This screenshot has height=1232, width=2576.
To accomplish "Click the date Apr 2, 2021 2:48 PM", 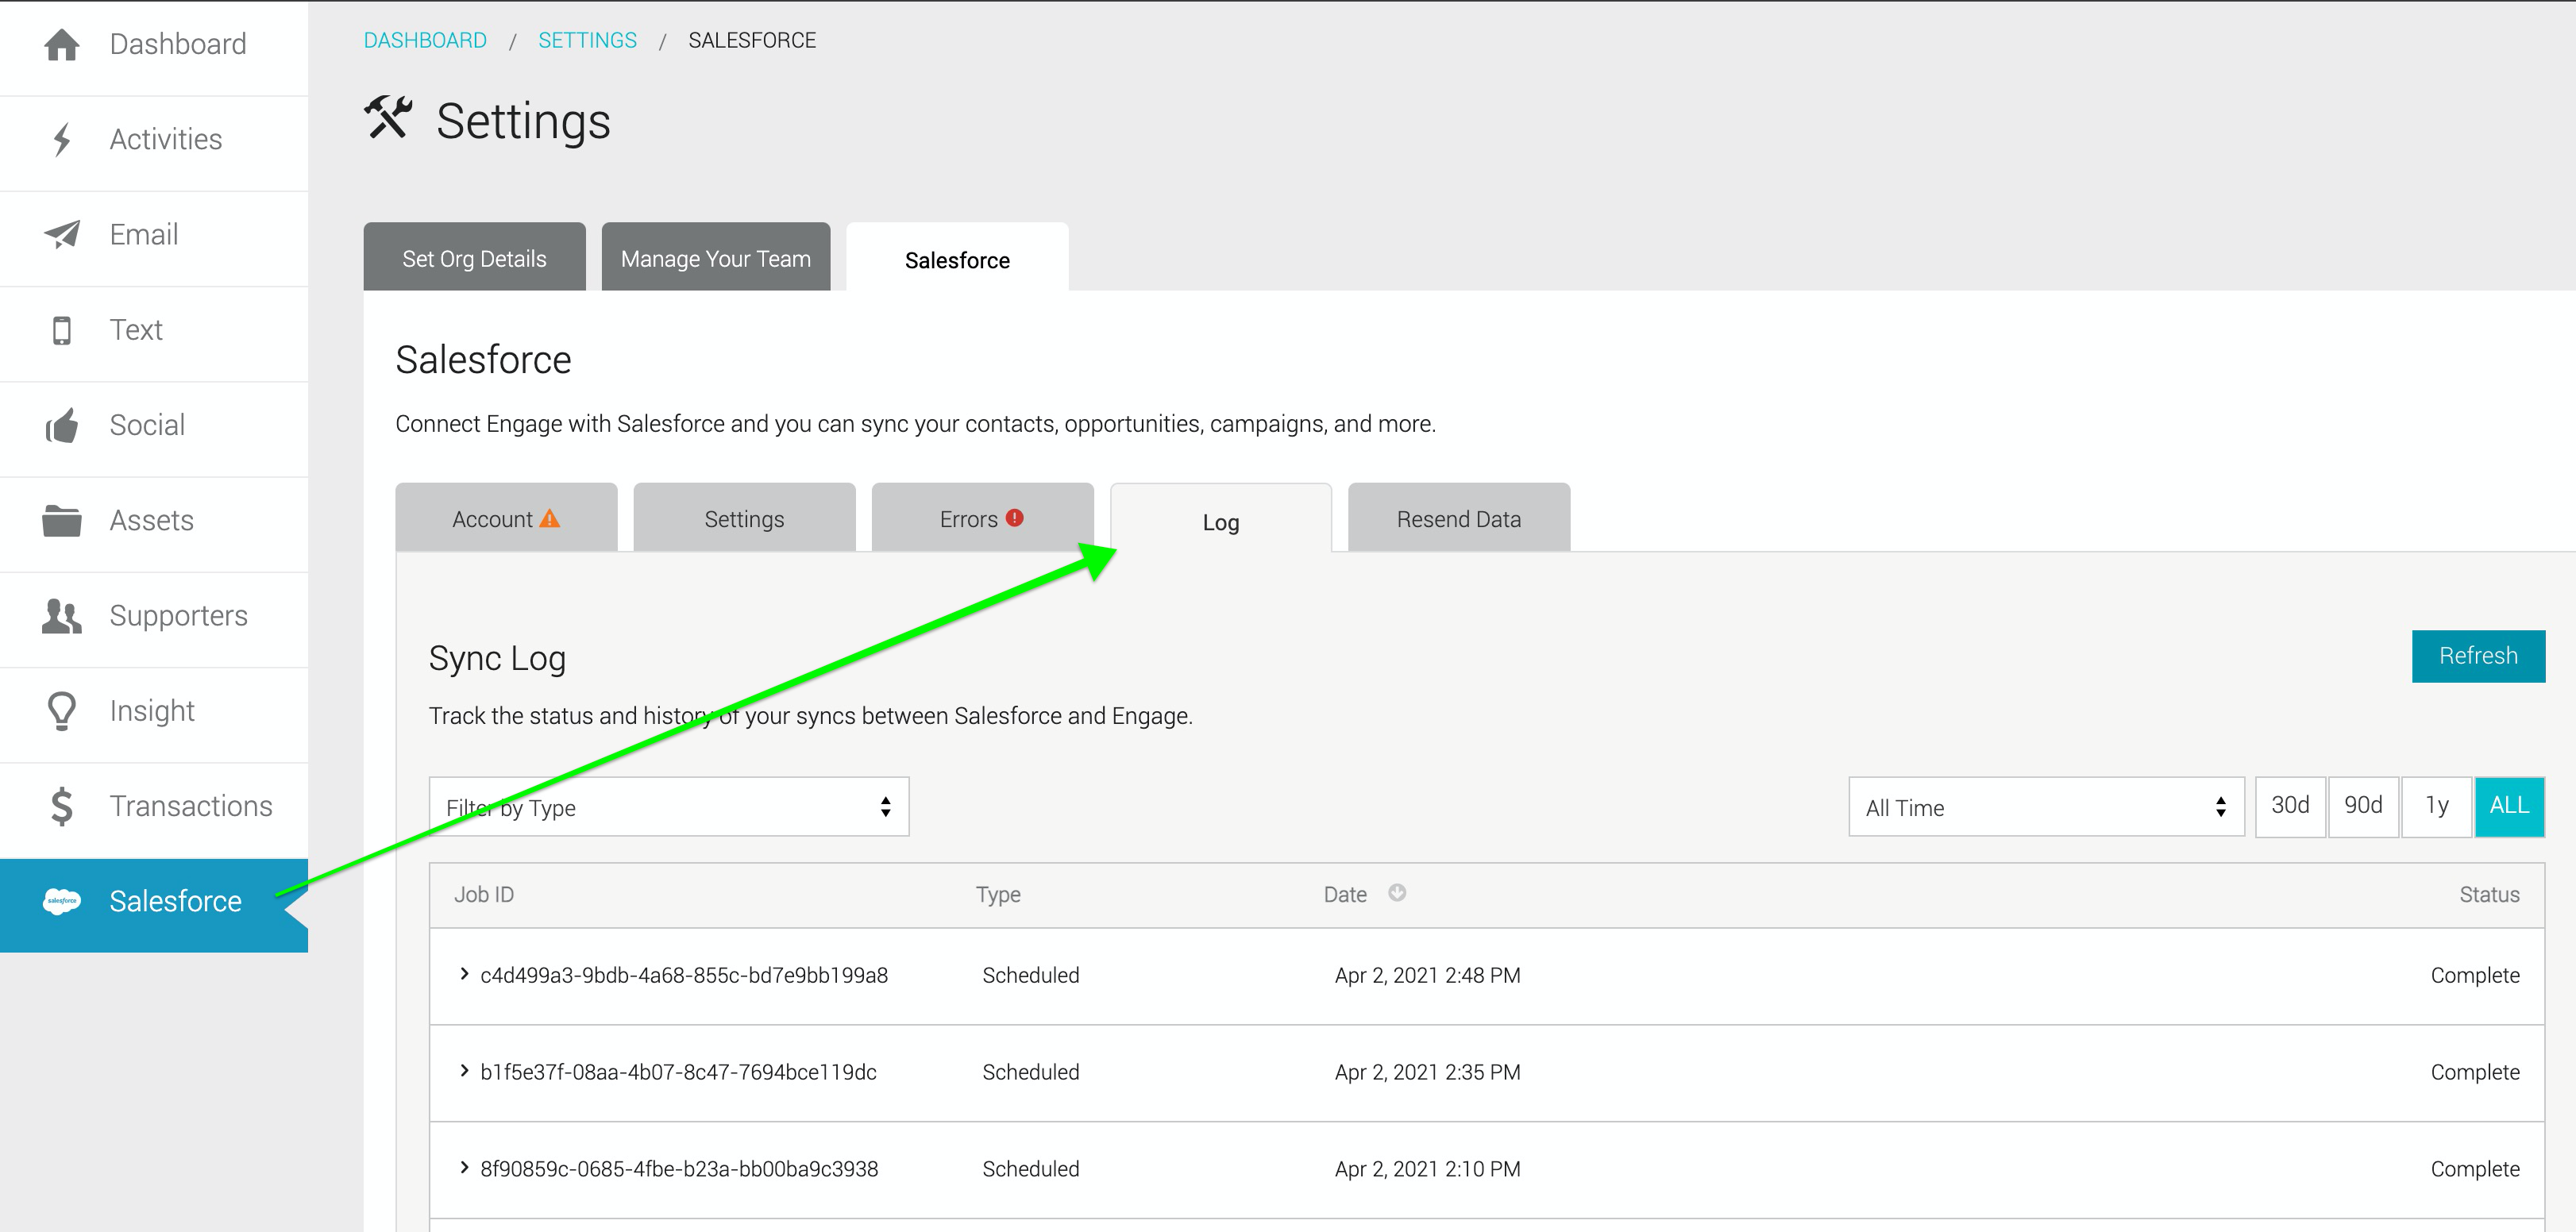I will click(1427, 975).
